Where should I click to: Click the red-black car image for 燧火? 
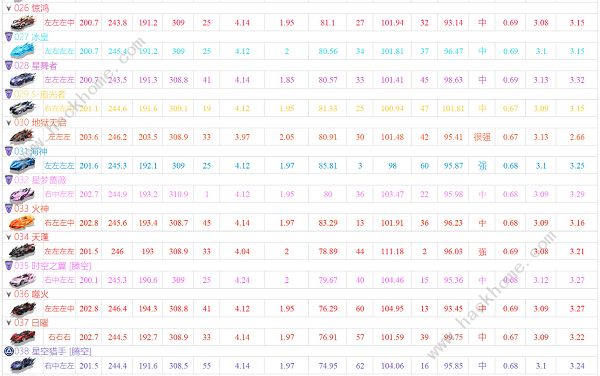(x=23, y=308)
